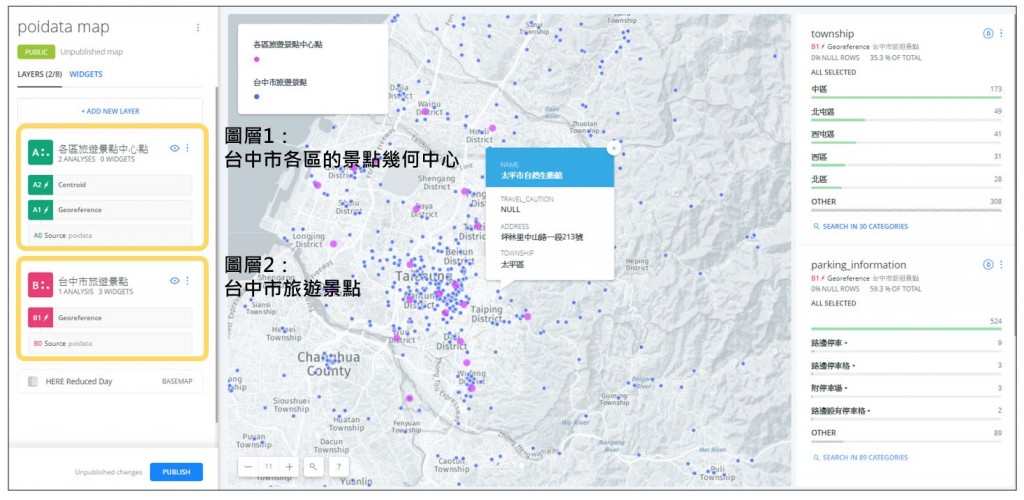Filter township widget by 西屯區

coord(906,136)
